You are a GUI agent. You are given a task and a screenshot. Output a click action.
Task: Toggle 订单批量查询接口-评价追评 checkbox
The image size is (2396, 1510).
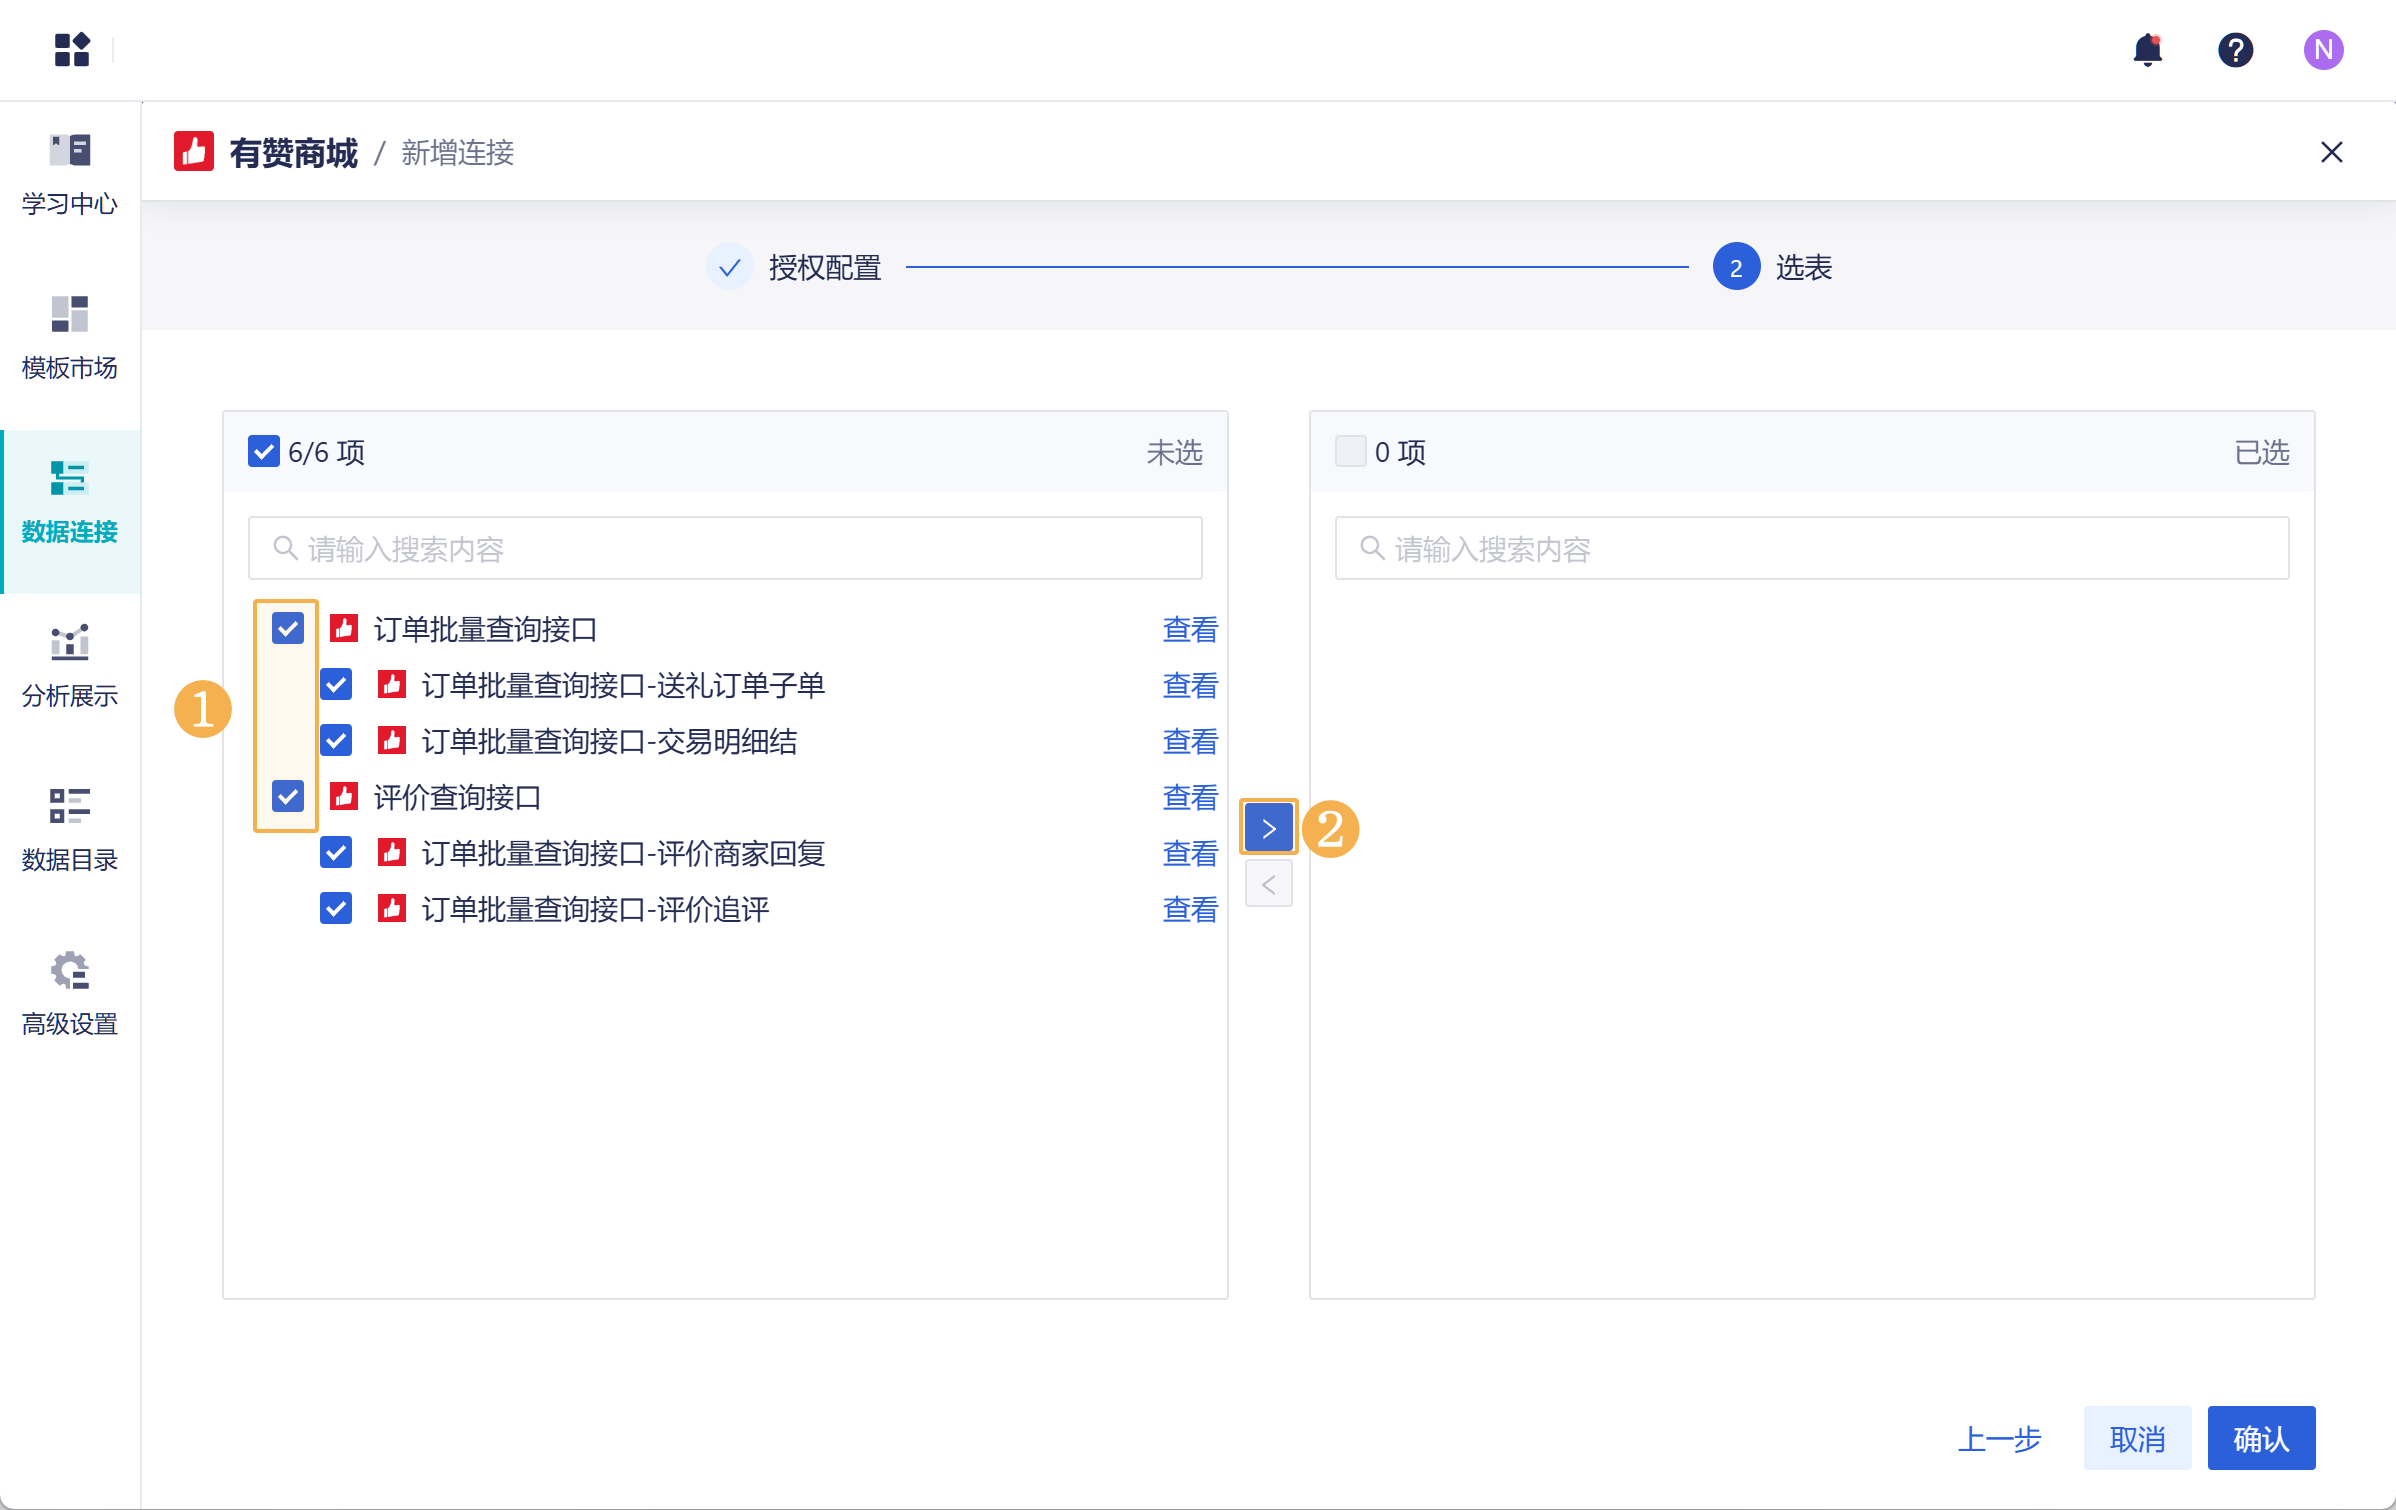[336, 909]
